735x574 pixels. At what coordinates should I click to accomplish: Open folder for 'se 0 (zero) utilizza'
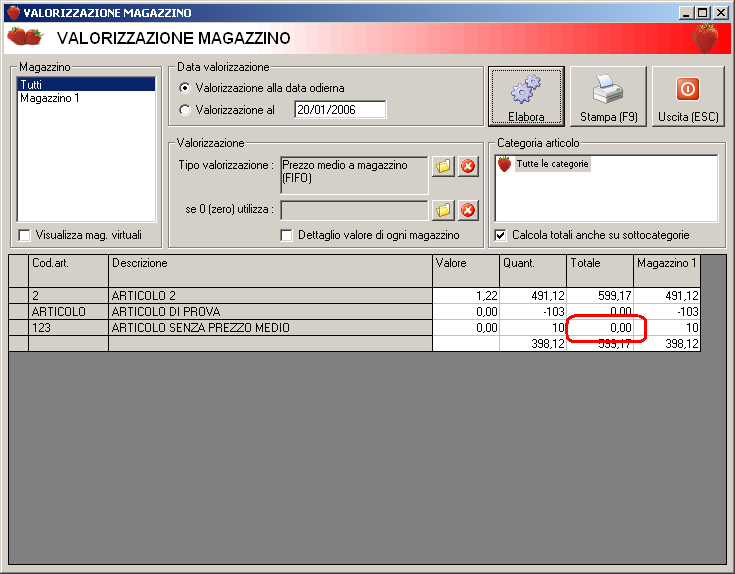click(x=443, y=210)
